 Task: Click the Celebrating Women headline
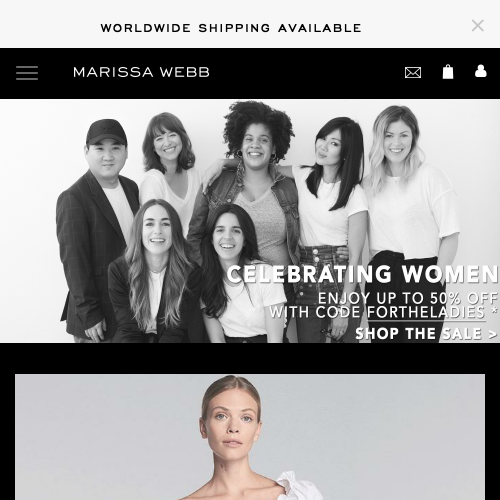click(363, 274)
